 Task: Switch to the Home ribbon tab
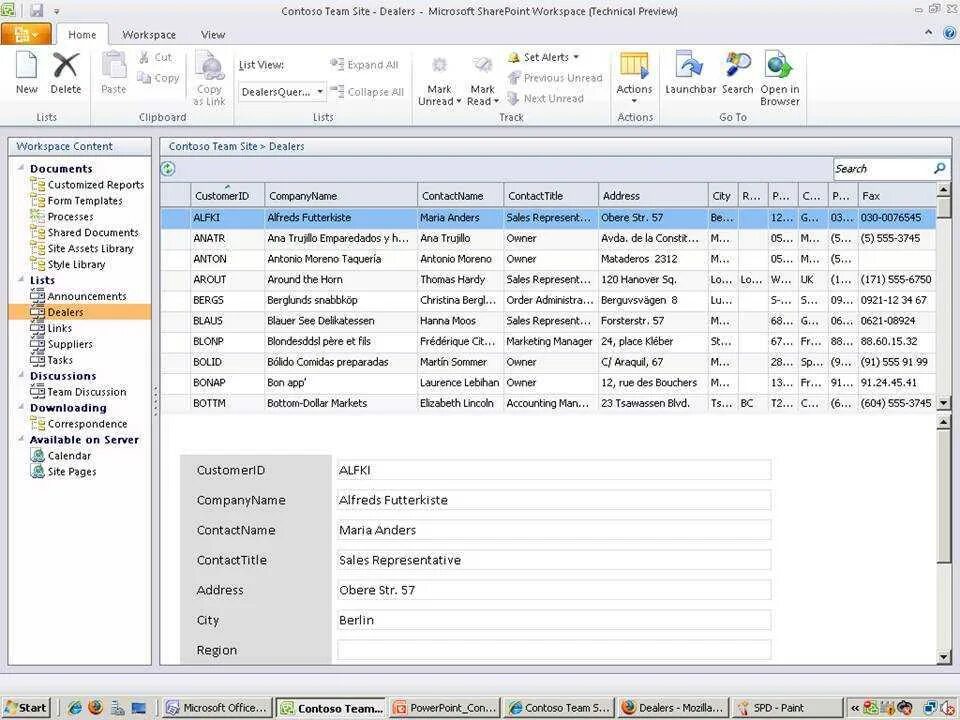[82, 35]
